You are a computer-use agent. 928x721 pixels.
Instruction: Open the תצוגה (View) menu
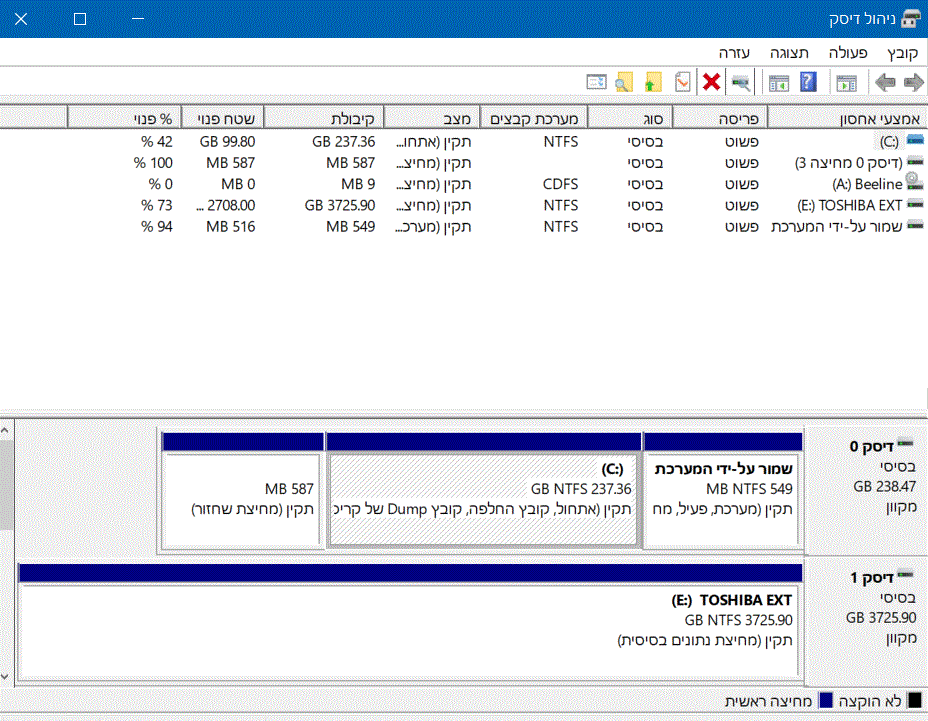[x=789, y=52]
